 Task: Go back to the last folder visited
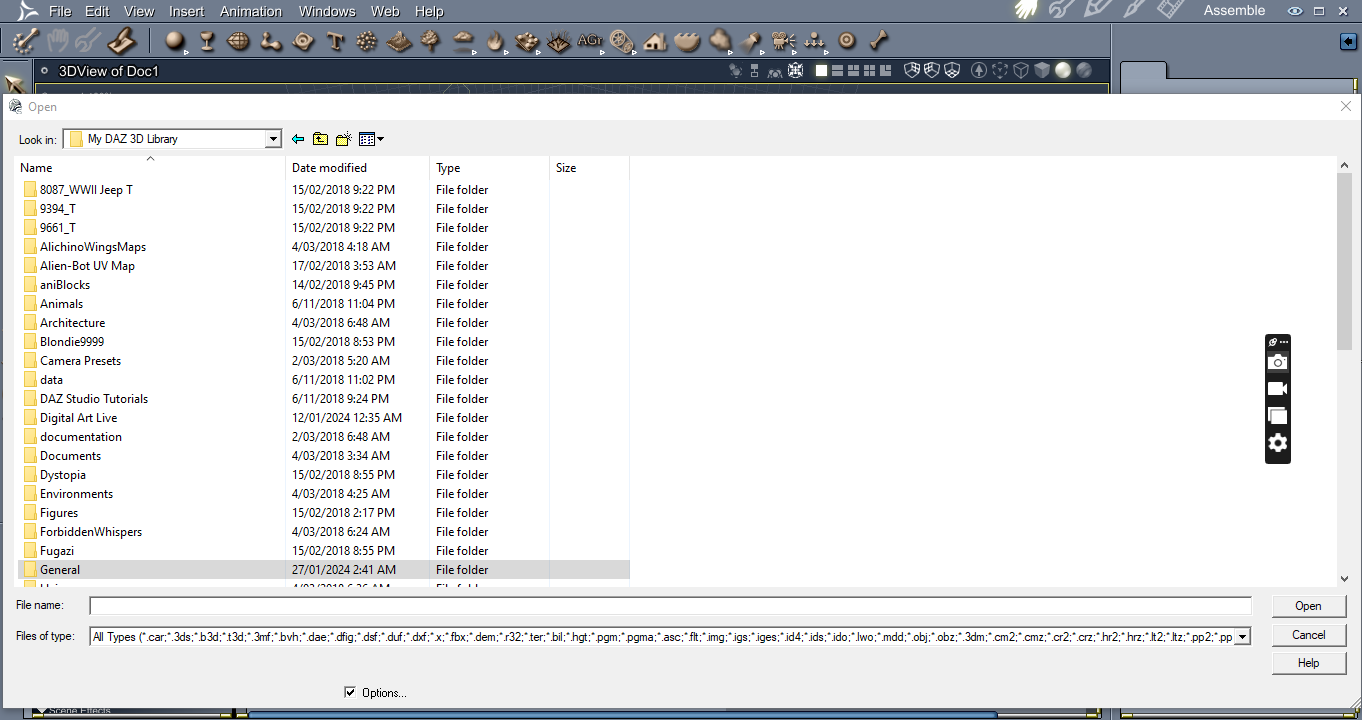(x=298, y=139)
